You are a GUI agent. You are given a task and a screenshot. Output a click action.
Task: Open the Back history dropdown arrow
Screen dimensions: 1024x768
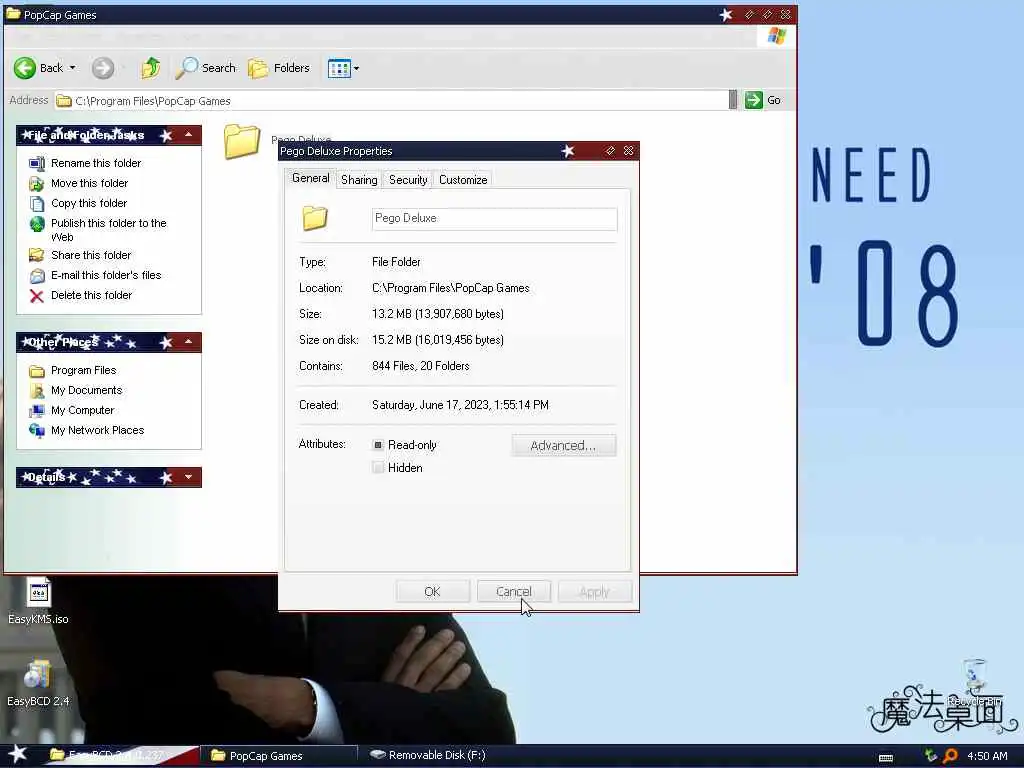pyautogui.click(x=72, y=68)
